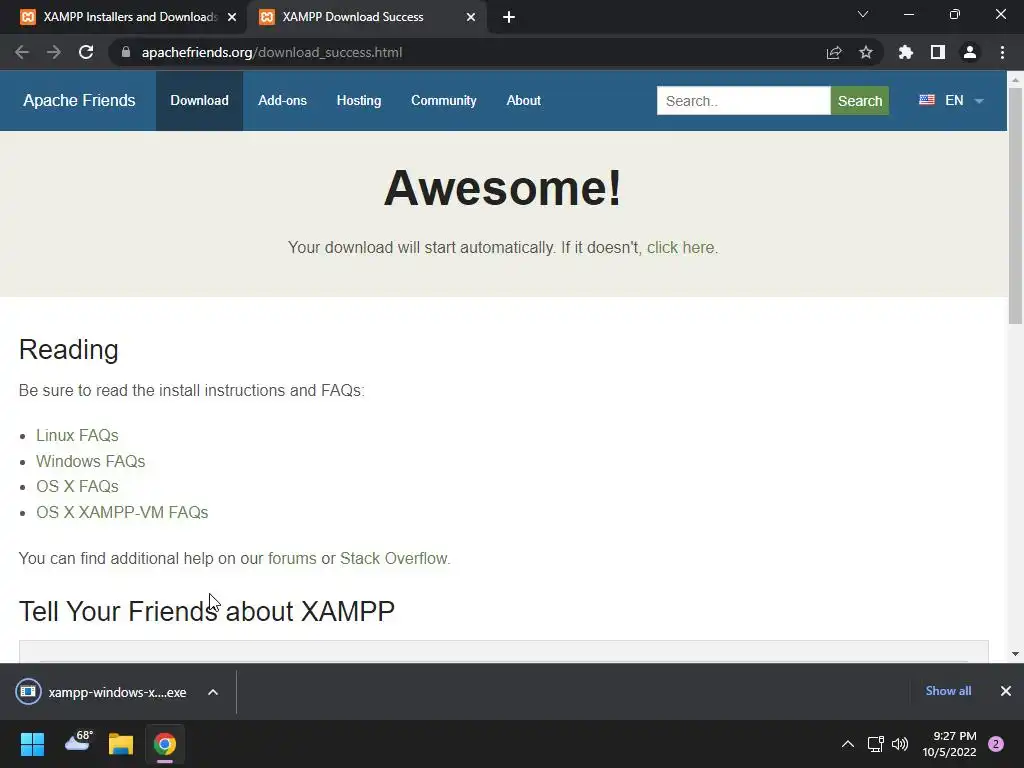This screenshot has height=768, width=1024.
Task: Open Chrome profile menu
Action: coord(970,52)
